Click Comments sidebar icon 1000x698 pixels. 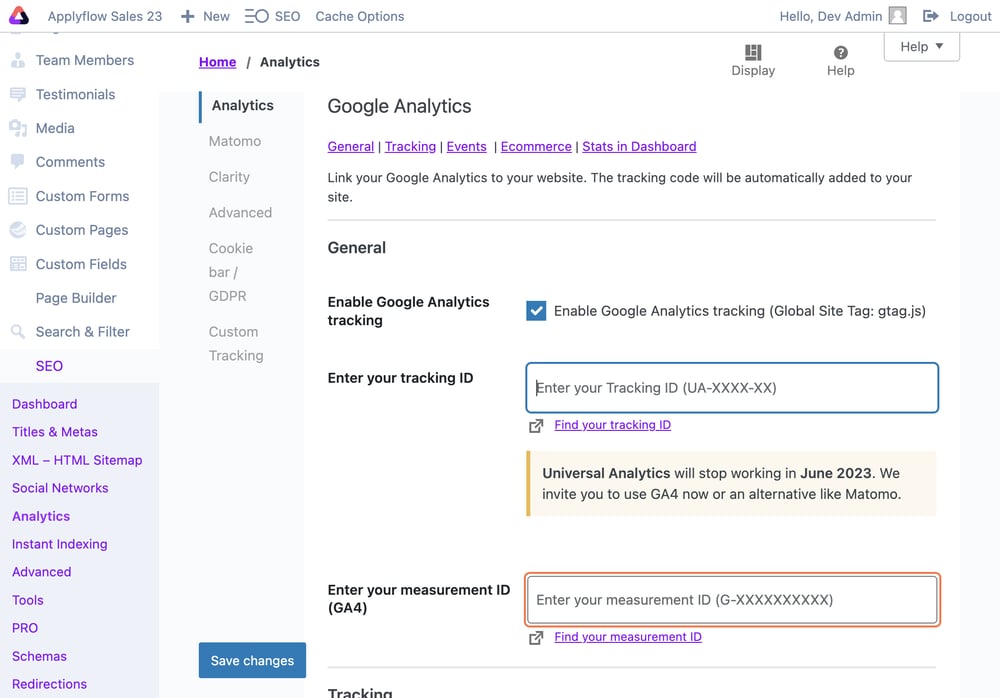(x=18, y=161)
